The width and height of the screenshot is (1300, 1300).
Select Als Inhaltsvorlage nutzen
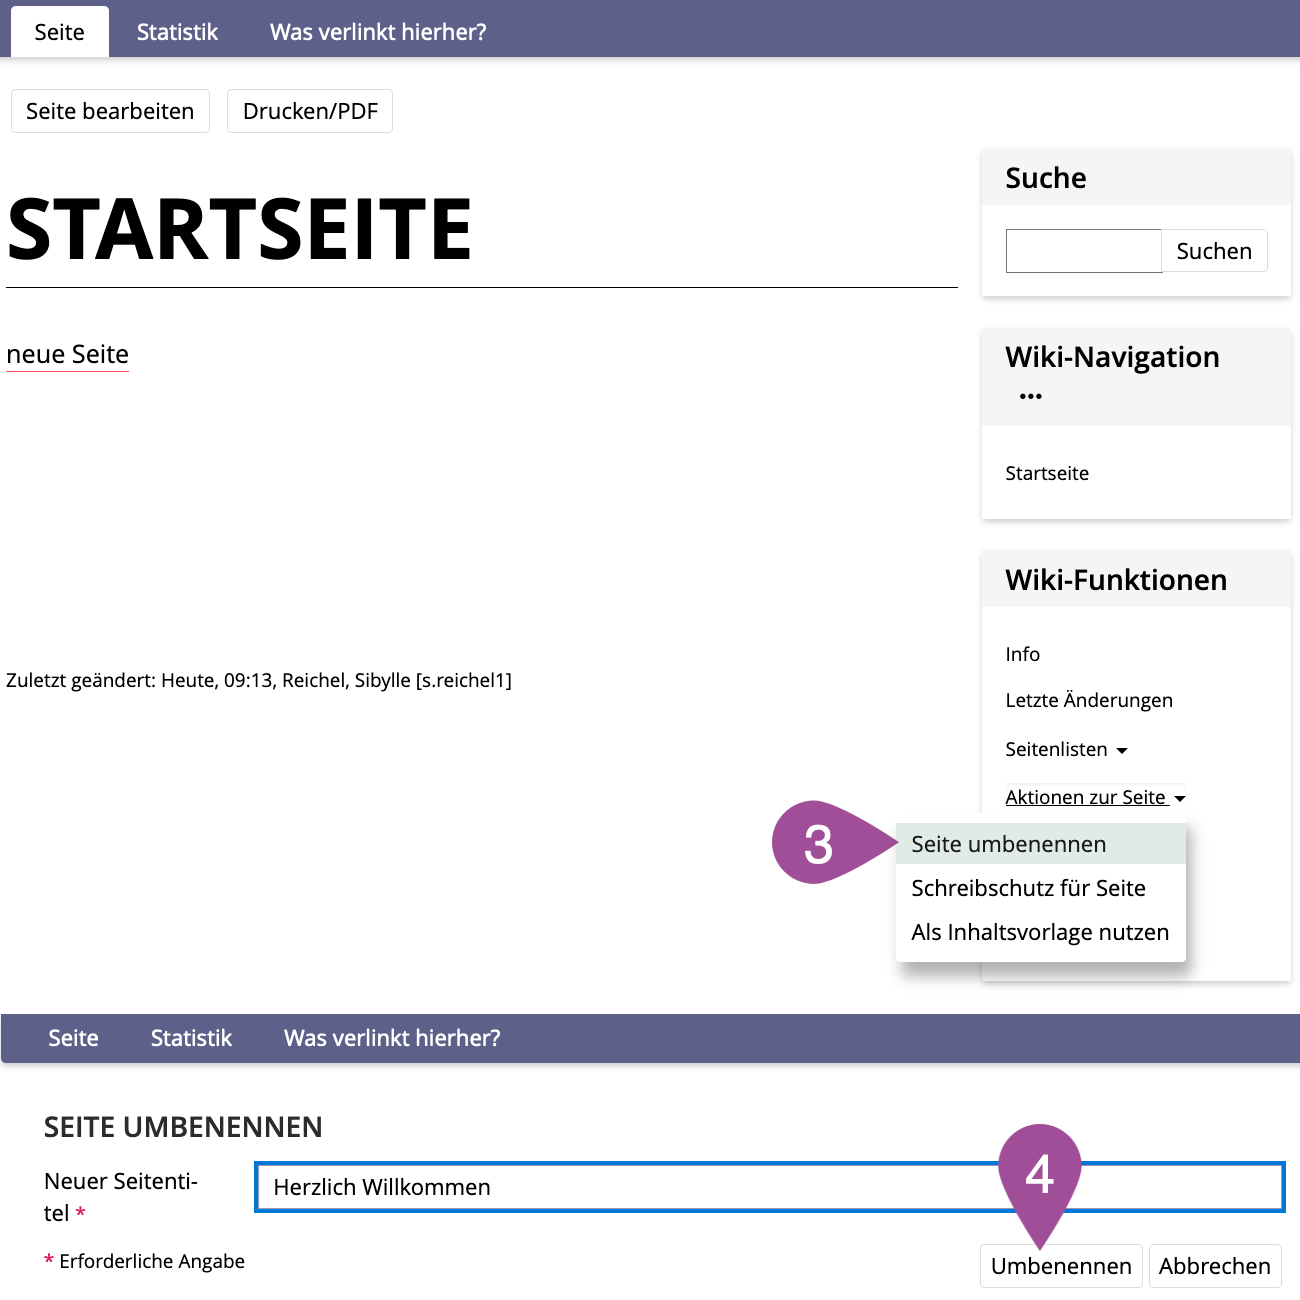(1040, 932)
